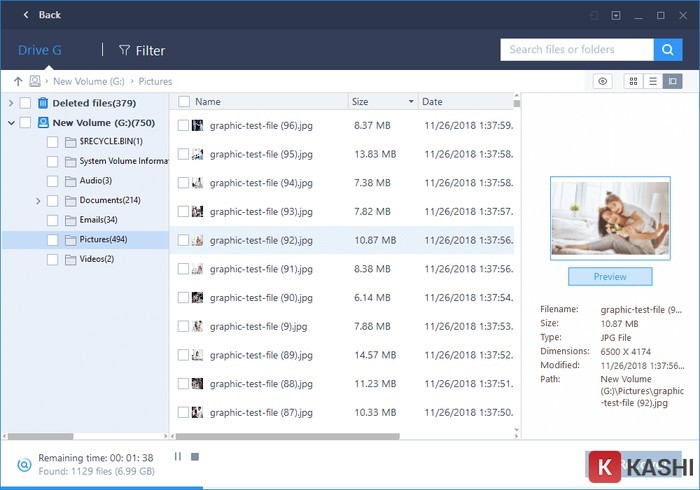
Task: Click the title bar export icon
Action: (x=594, y=16)
